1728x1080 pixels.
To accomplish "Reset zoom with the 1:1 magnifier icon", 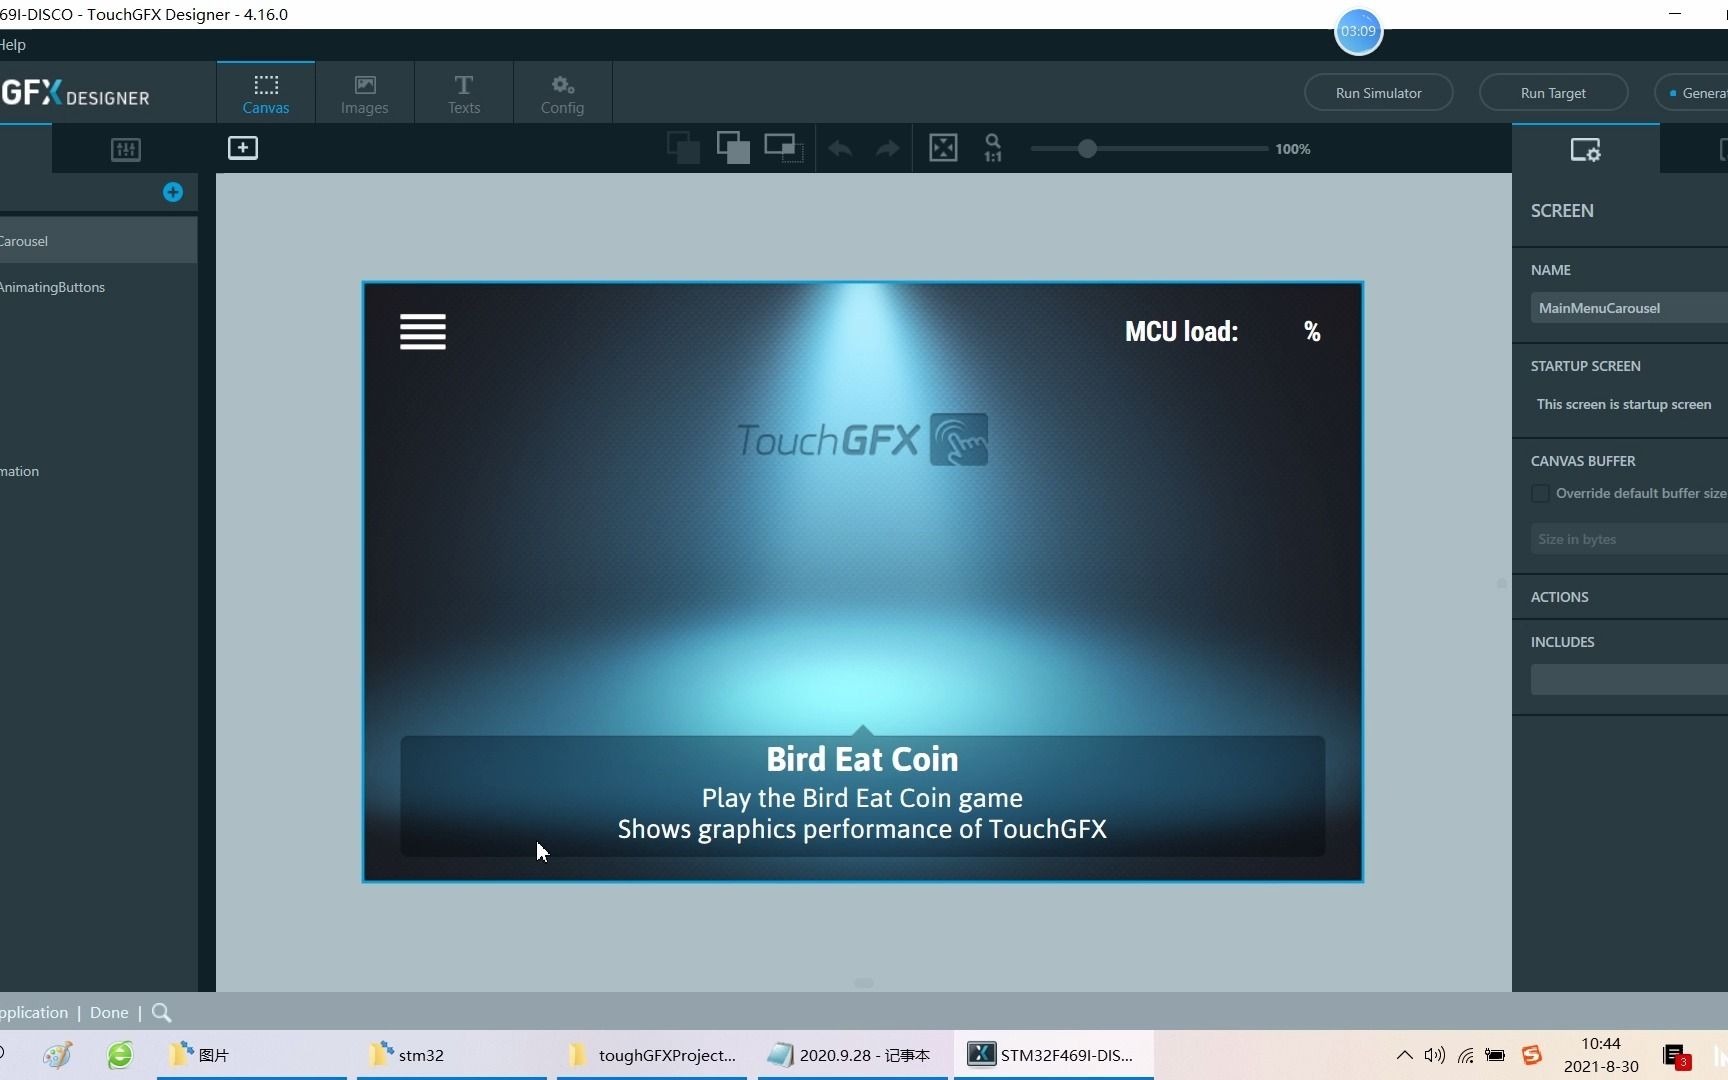I will (x=992, y=148).
